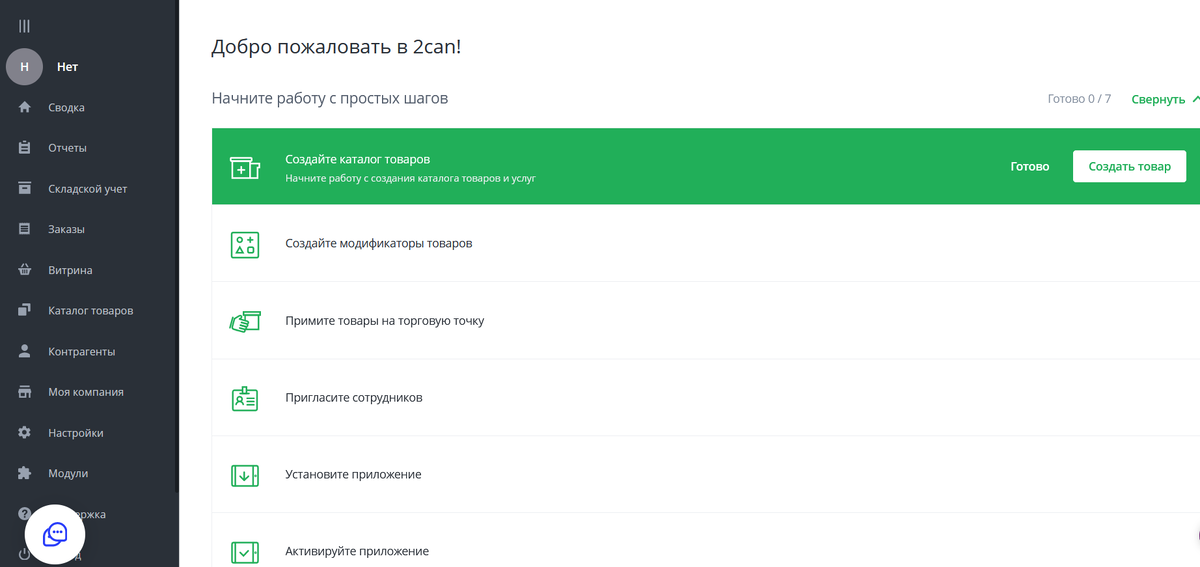Select step Установите приложение
1200x567 pixels.
(706, 475)
